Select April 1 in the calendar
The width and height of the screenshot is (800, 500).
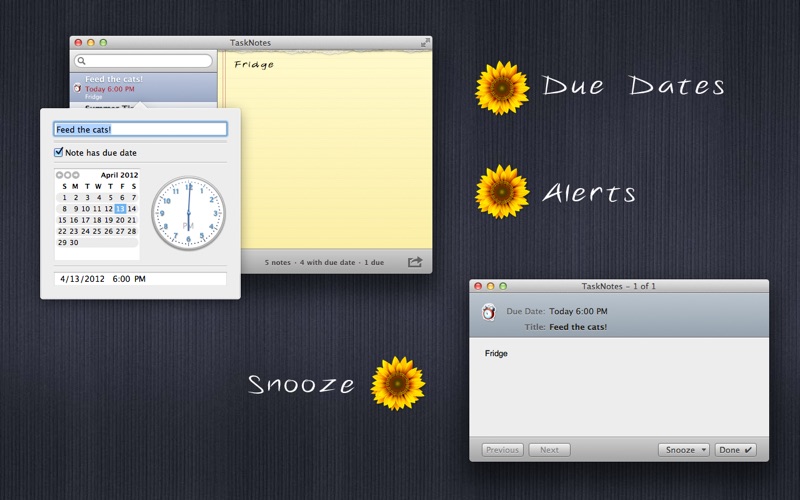(64, 197)
